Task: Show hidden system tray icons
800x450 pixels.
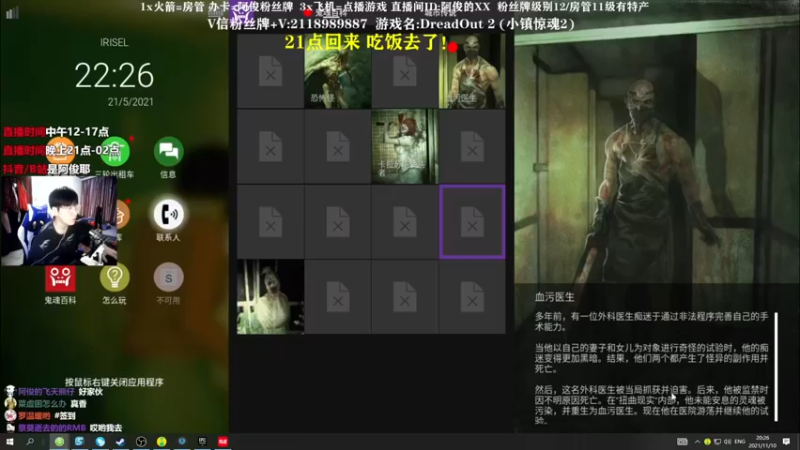Action: pos(697,441)
